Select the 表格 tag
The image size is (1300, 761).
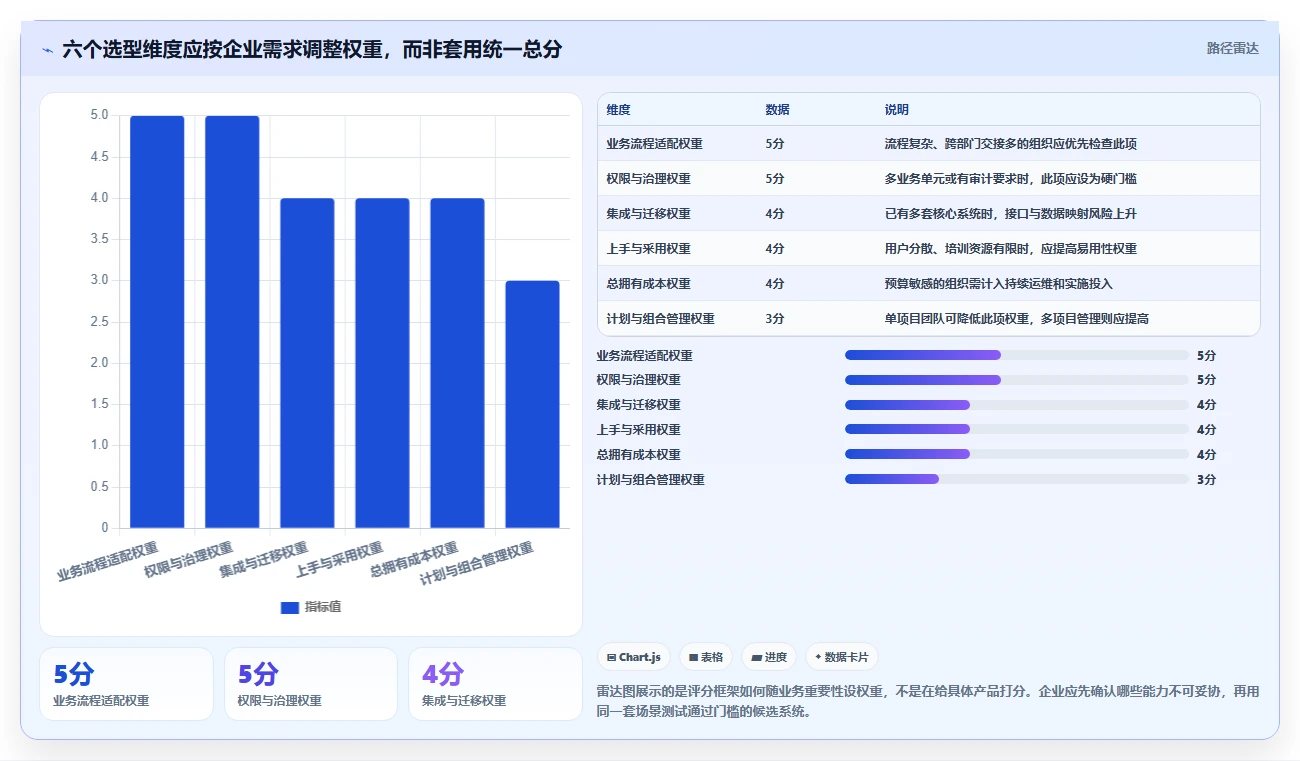(x=705, y=657)
